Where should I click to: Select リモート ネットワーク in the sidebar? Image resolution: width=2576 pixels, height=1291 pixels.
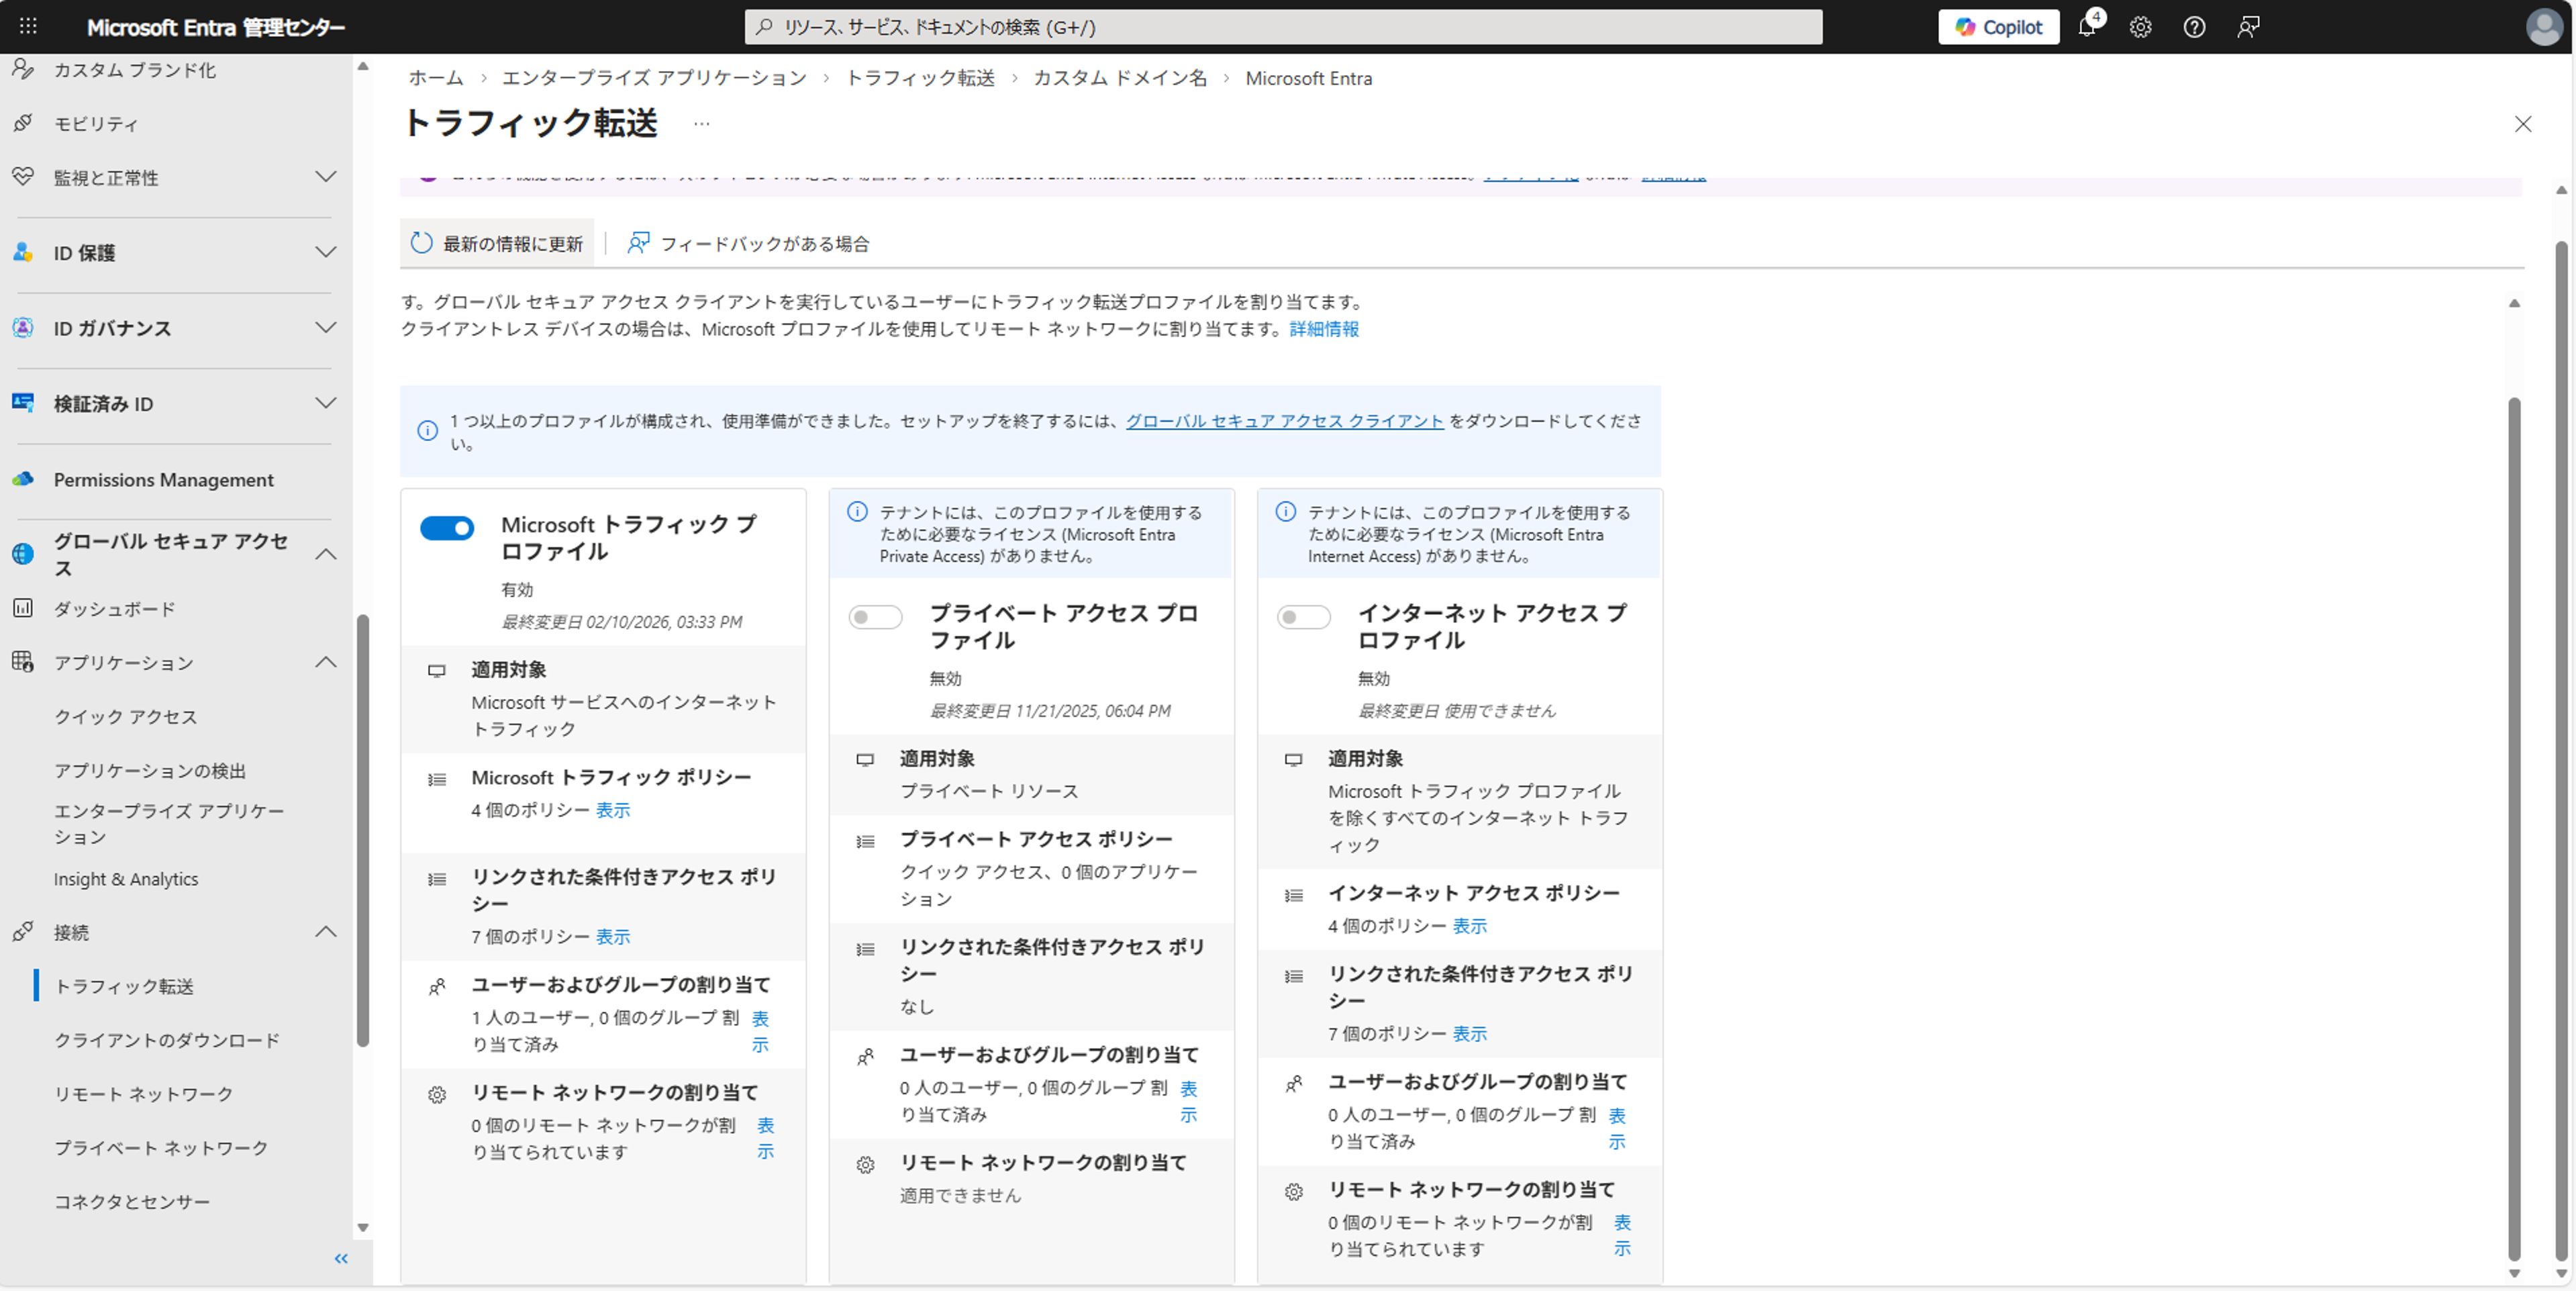tap(144, 1094)
